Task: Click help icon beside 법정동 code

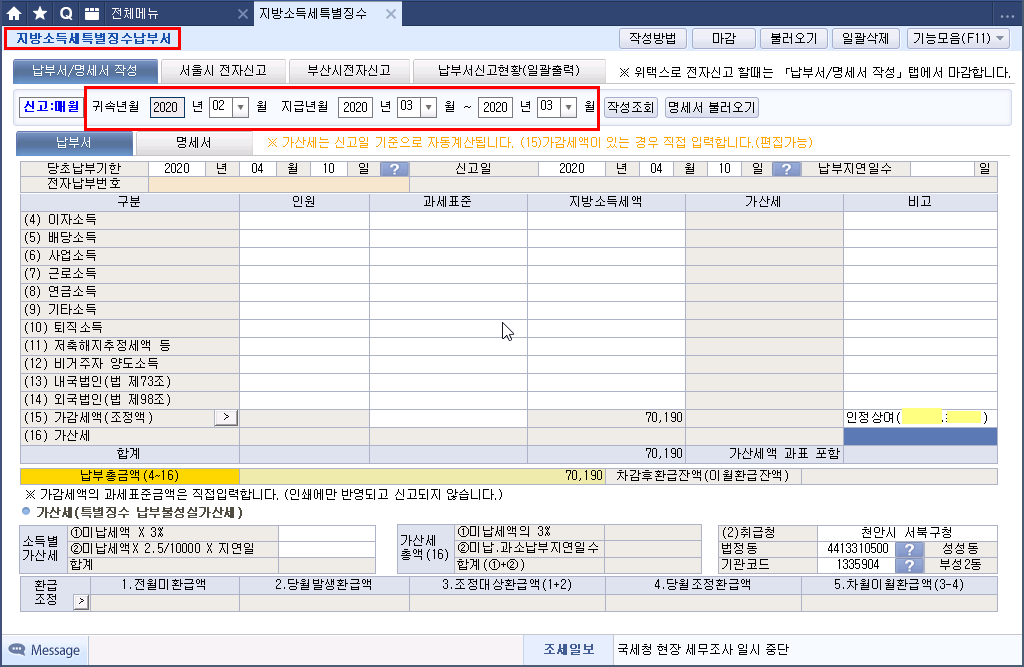Action: point(909,549)
